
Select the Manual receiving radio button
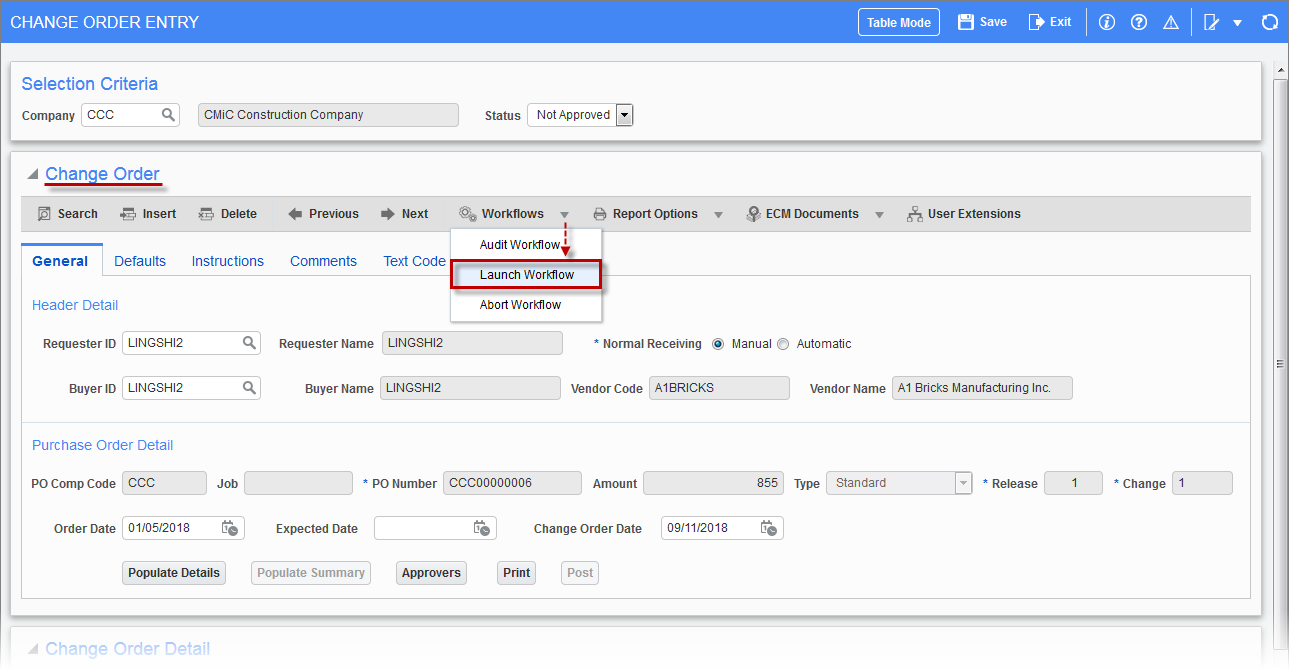pos(718,344)
